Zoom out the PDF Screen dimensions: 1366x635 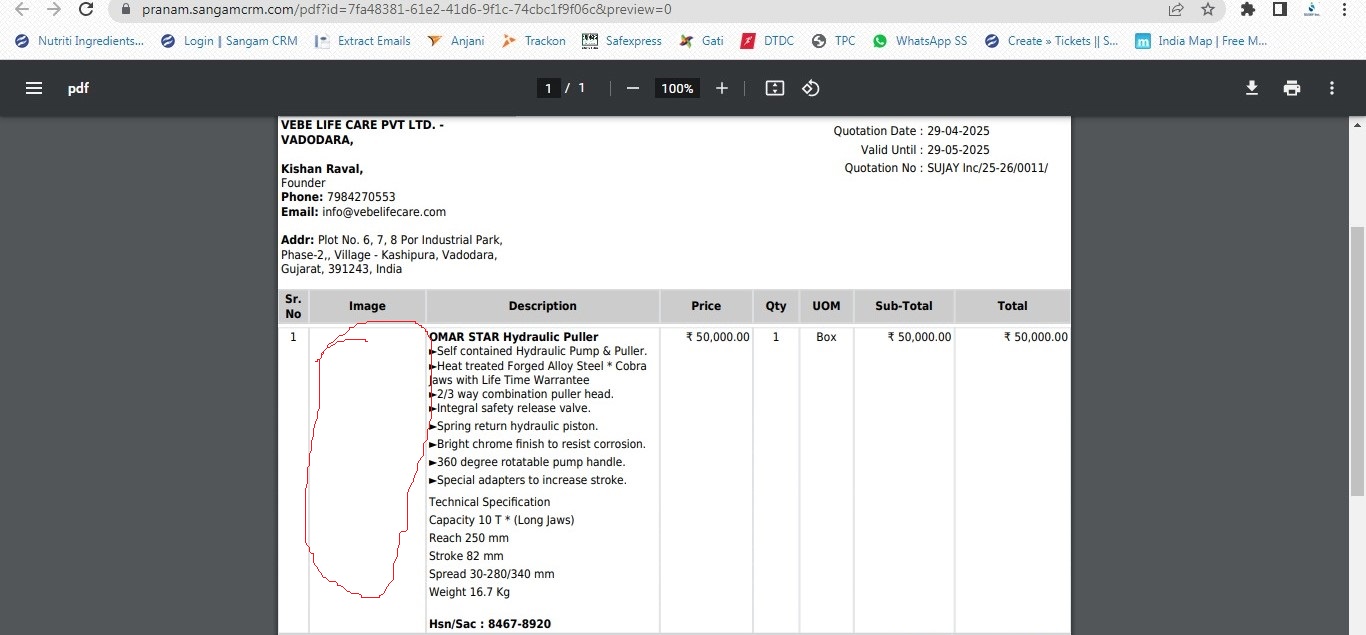[632, 88]
